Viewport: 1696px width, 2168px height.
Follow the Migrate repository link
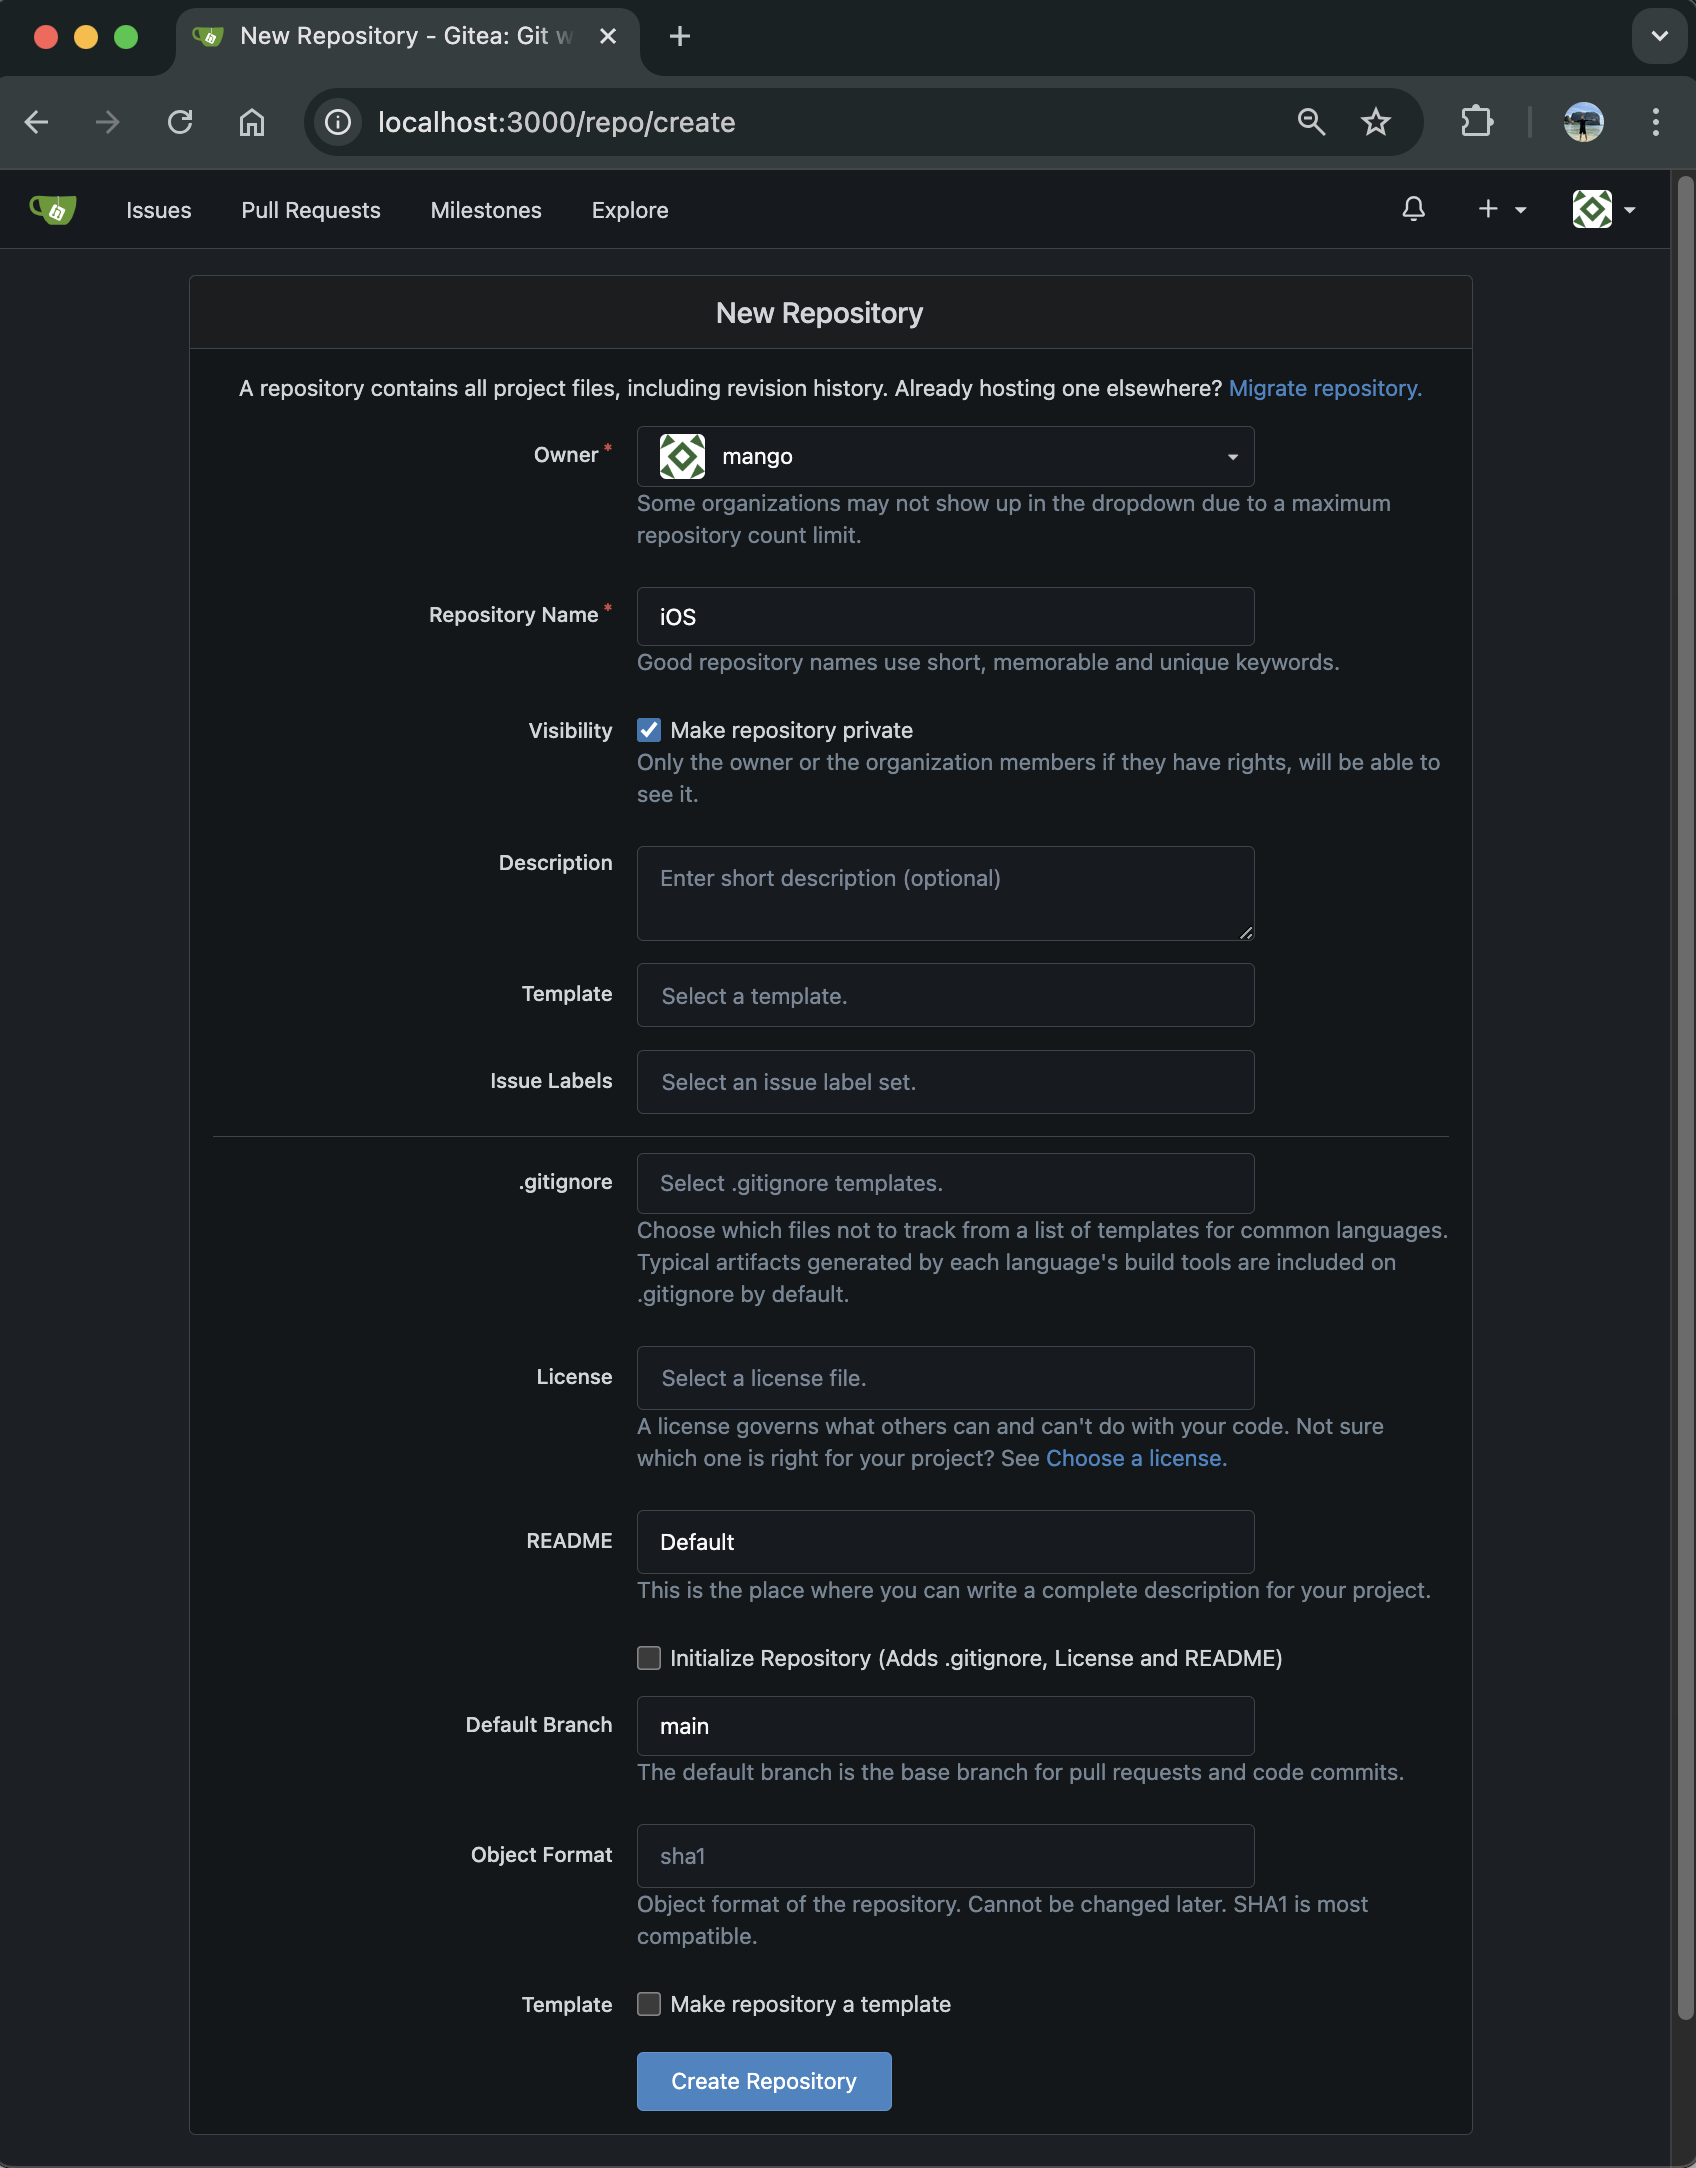(x=1325, y=388)
